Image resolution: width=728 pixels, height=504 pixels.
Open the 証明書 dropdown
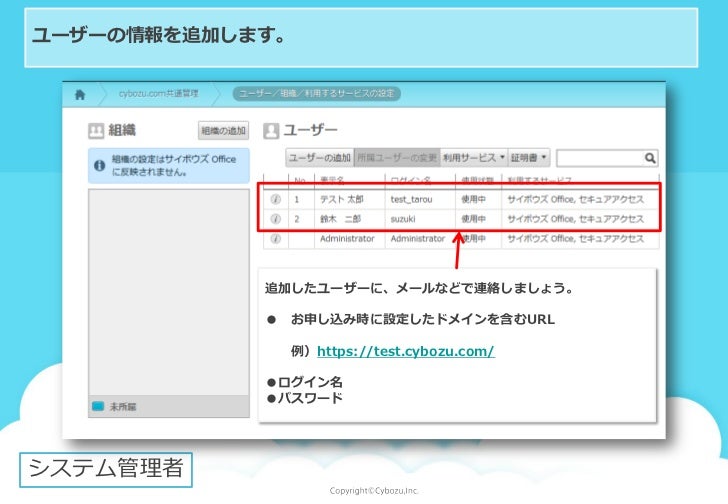pos(529,158)
